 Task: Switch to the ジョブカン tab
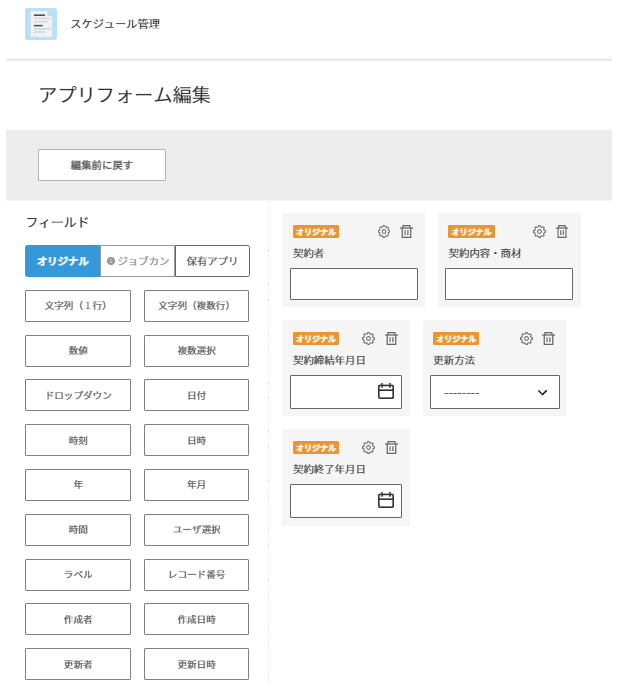(138, 261)
